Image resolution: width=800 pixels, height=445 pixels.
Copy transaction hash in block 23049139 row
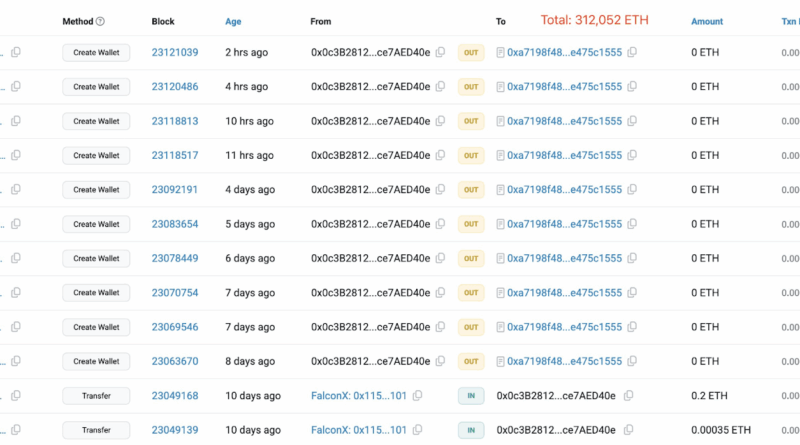pos(16,430)
